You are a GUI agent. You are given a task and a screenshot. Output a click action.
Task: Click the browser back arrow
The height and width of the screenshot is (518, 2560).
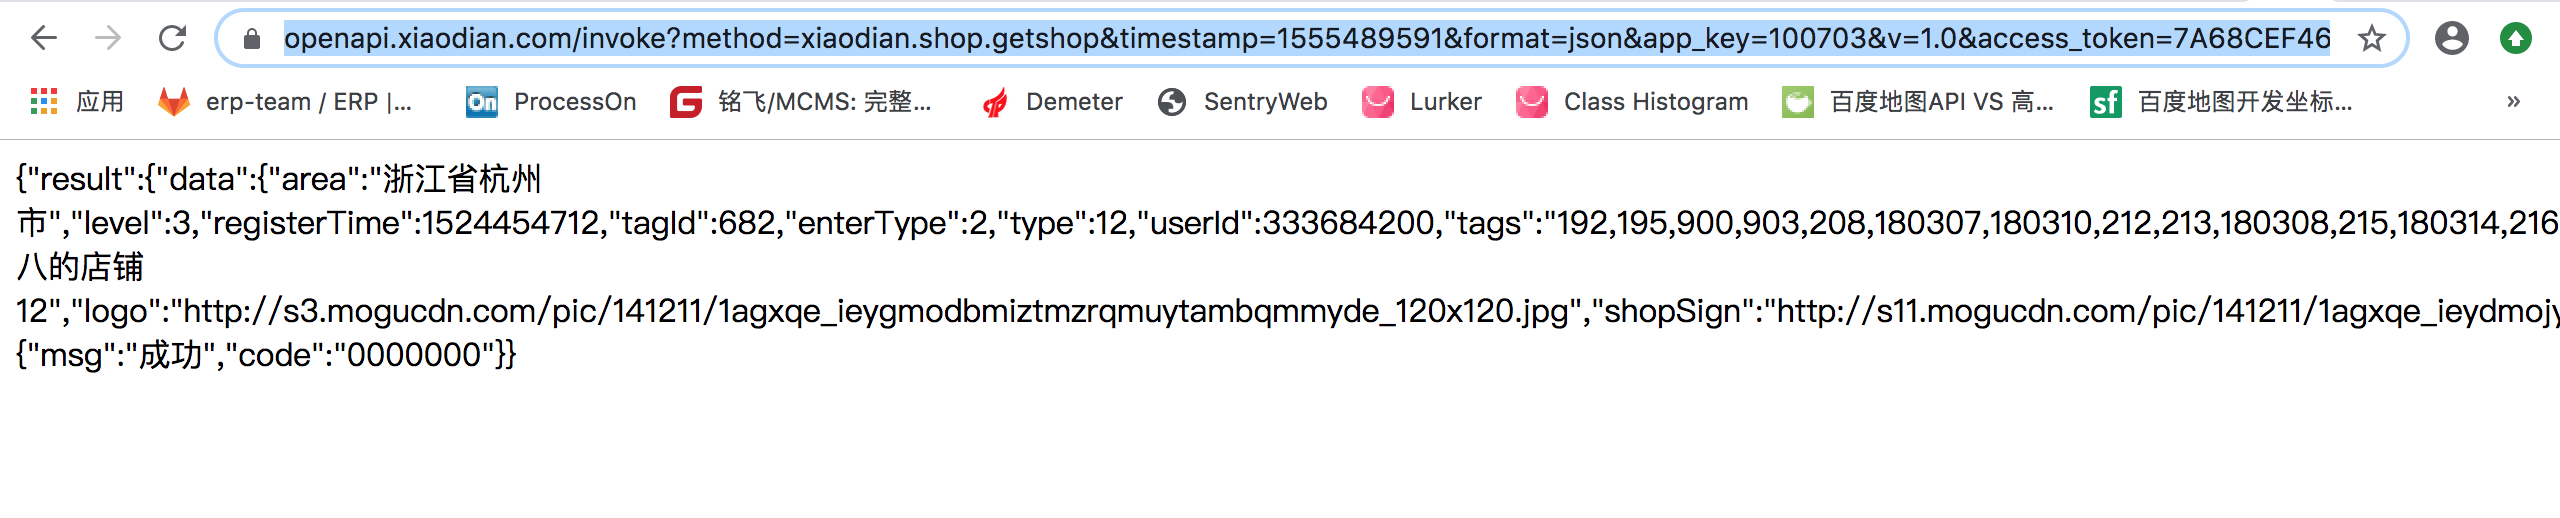click(44, 38)
